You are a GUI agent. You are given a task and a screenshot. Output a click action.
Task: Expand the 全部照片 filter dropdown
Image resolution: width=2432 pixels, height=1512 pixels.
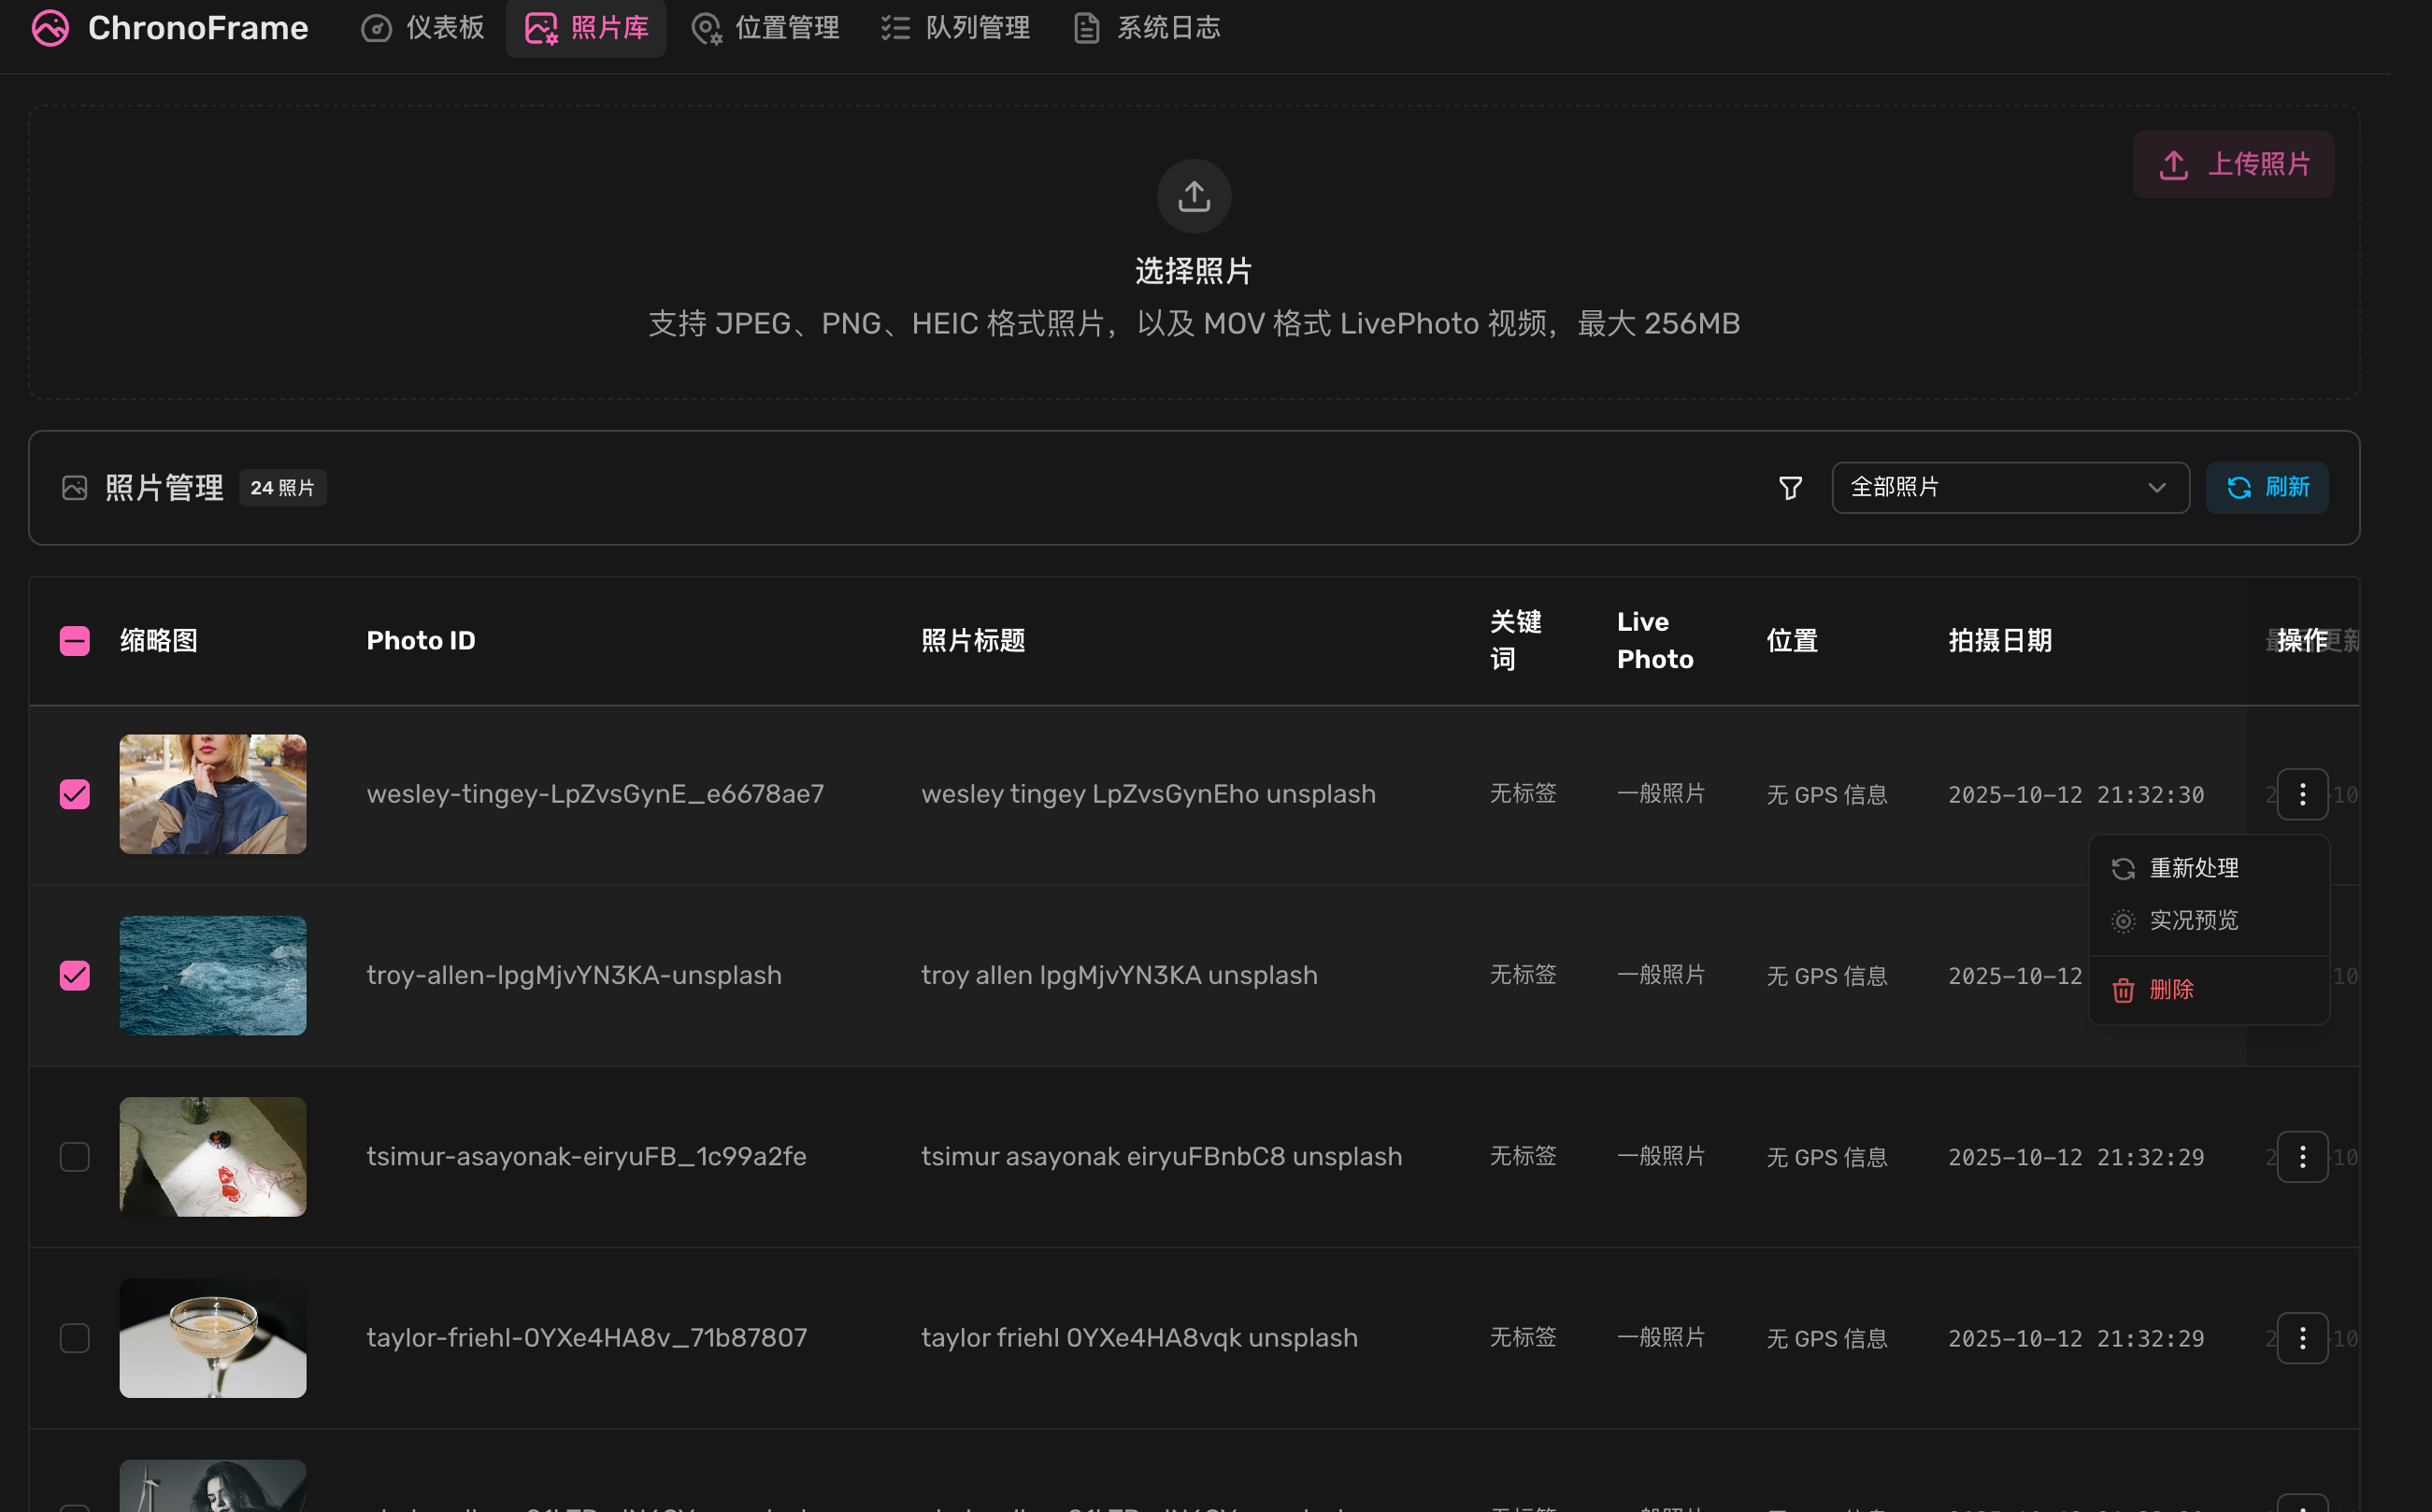(2010, 488)
